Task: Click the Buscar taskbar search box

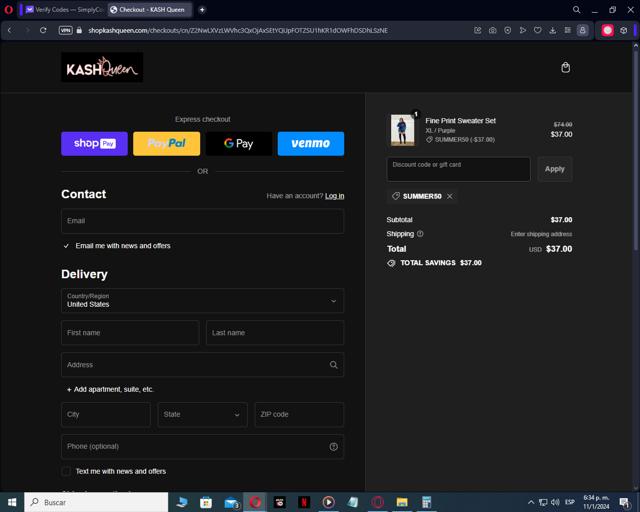Action: [96, 502]
